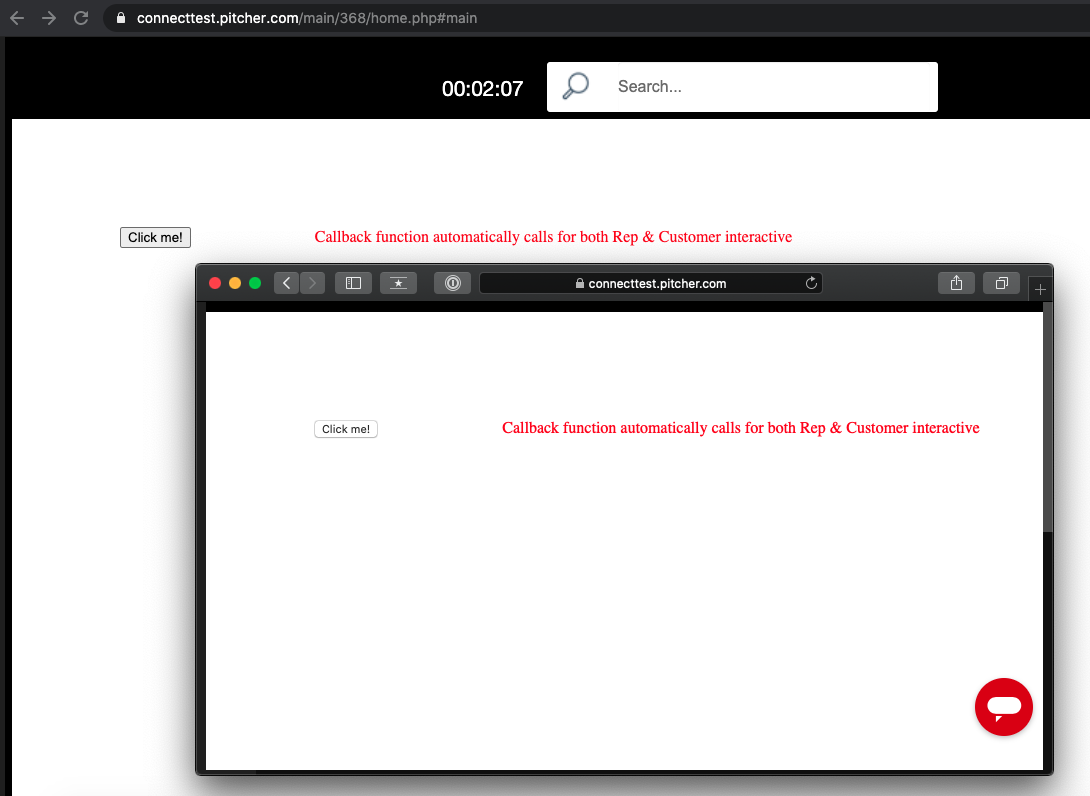Viewport: 1090px width, 796px height.
Task: Open the 1Password extension in Safari
Action: (452, 283)
